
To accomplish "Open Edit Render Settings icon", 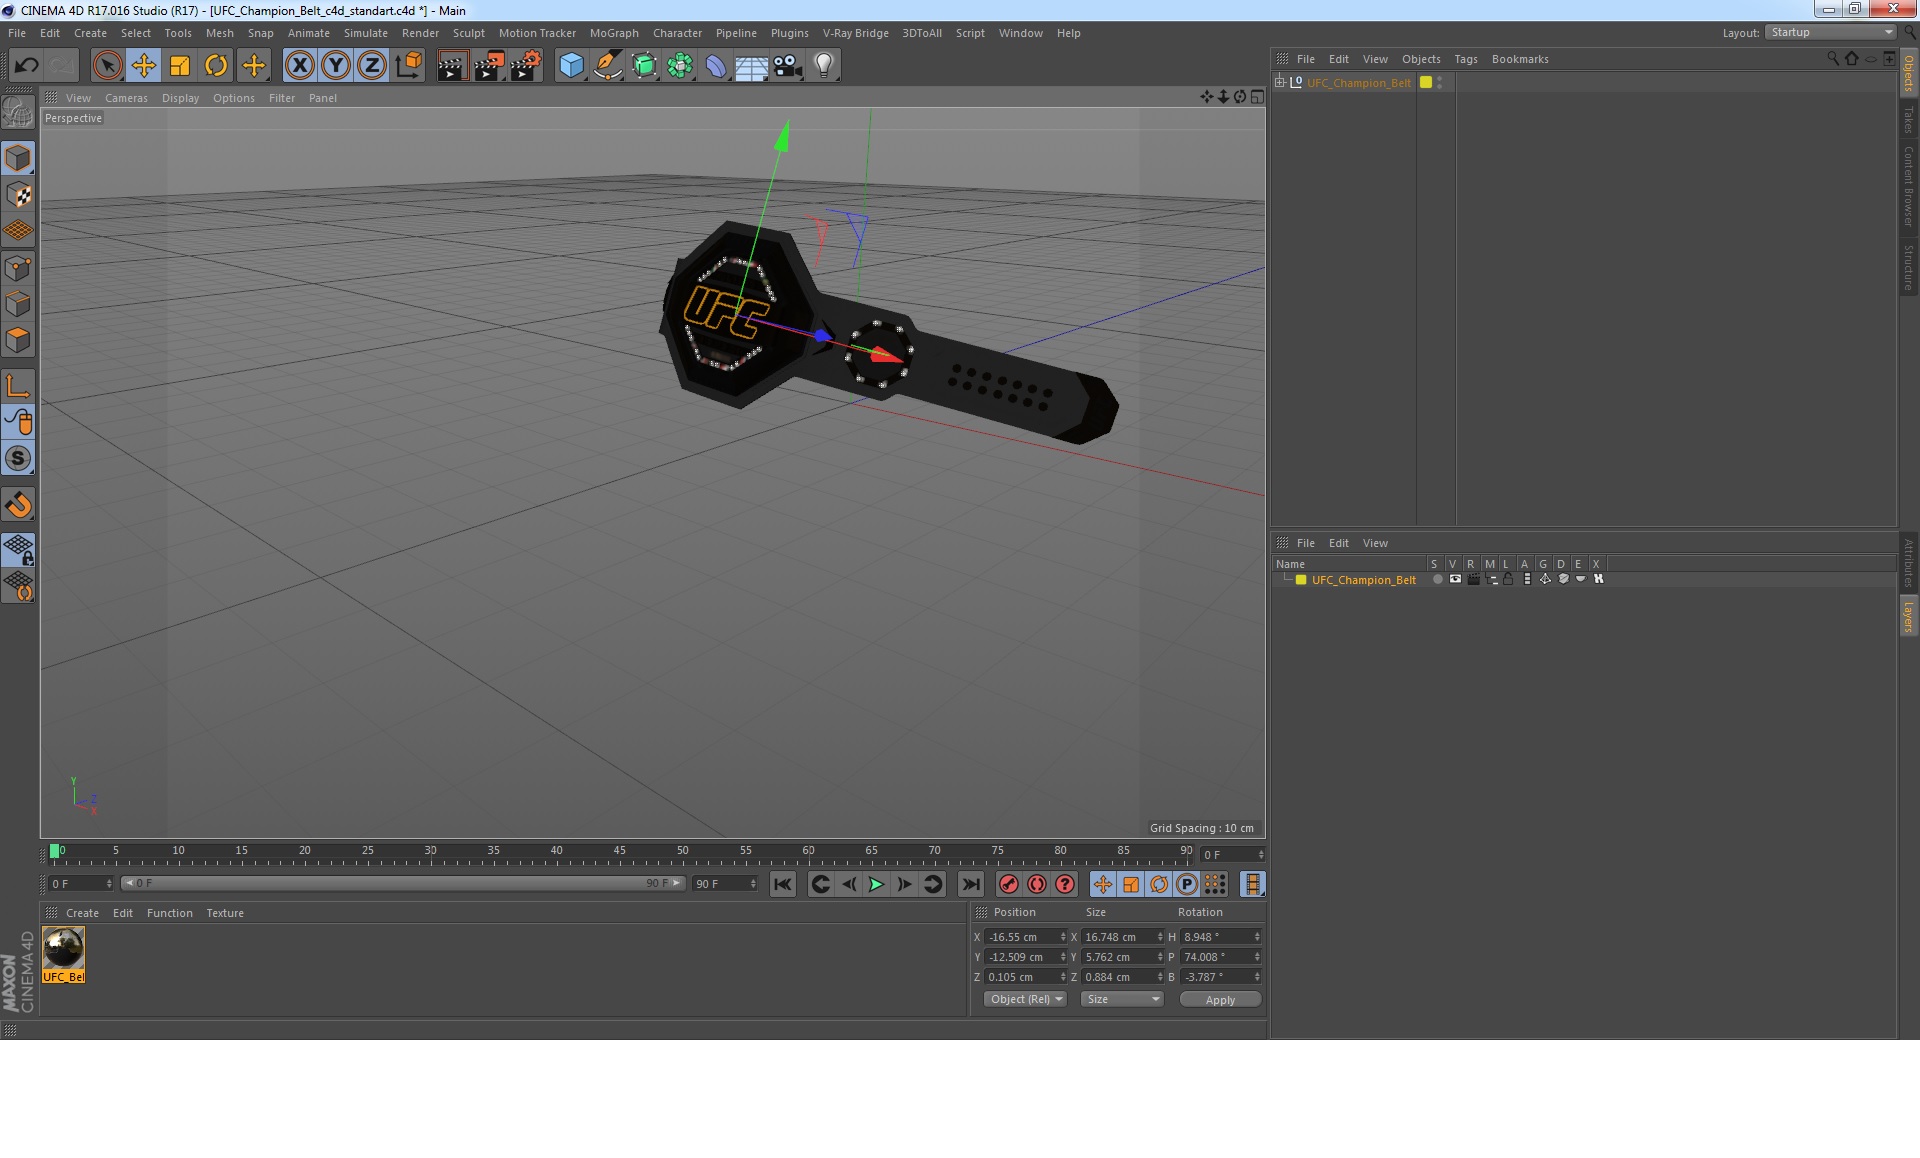I will click(x=526, y=66).
